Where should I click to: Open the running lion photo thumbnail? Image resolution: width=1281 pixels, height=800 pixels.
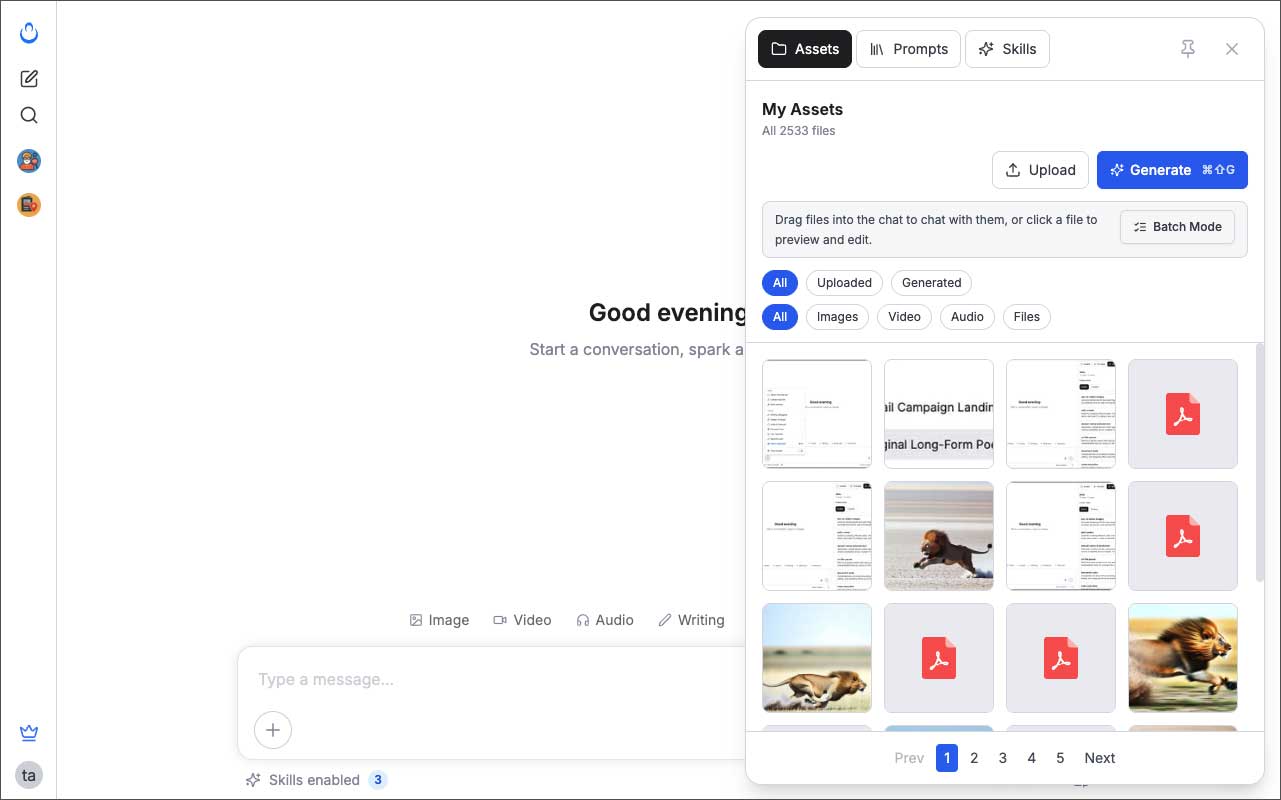pos(938,536)
